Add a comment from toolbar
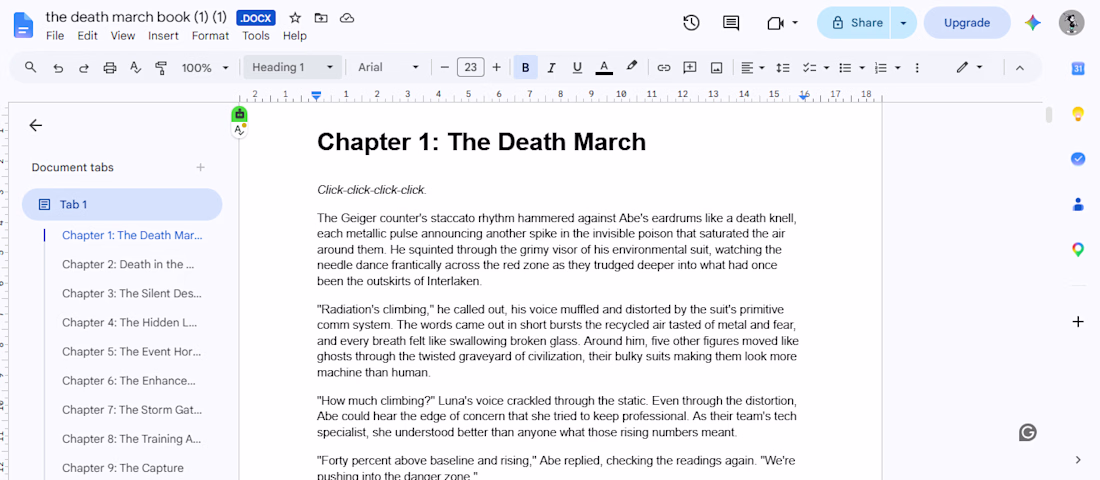The image size is (1100, 480). coord(690,68)
